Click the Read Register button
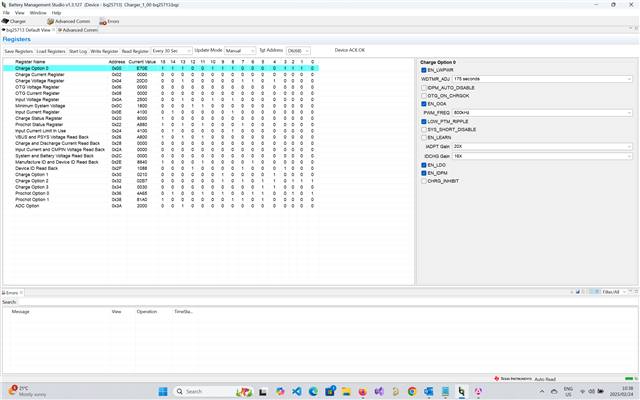This screenshot has width=640, height=400. pyautogui.click(x=135, y=51)
